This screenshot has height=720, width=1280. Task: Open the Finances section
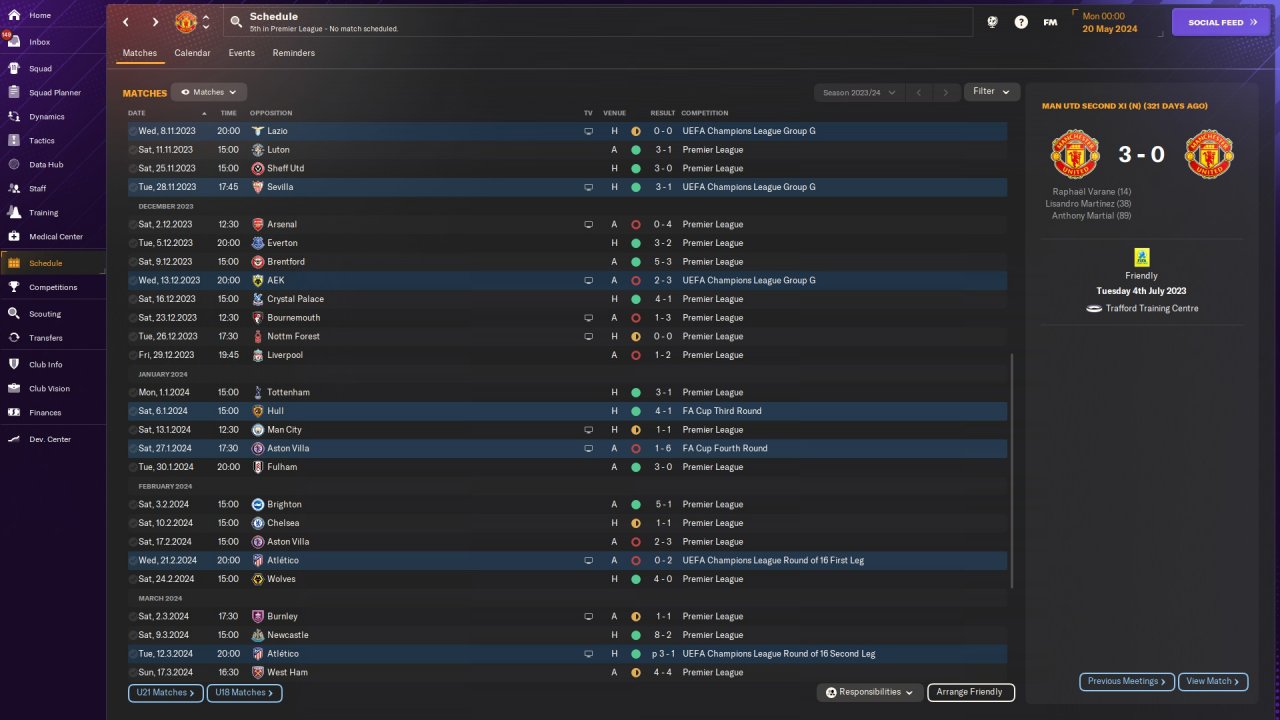click(x=45, y=413)
